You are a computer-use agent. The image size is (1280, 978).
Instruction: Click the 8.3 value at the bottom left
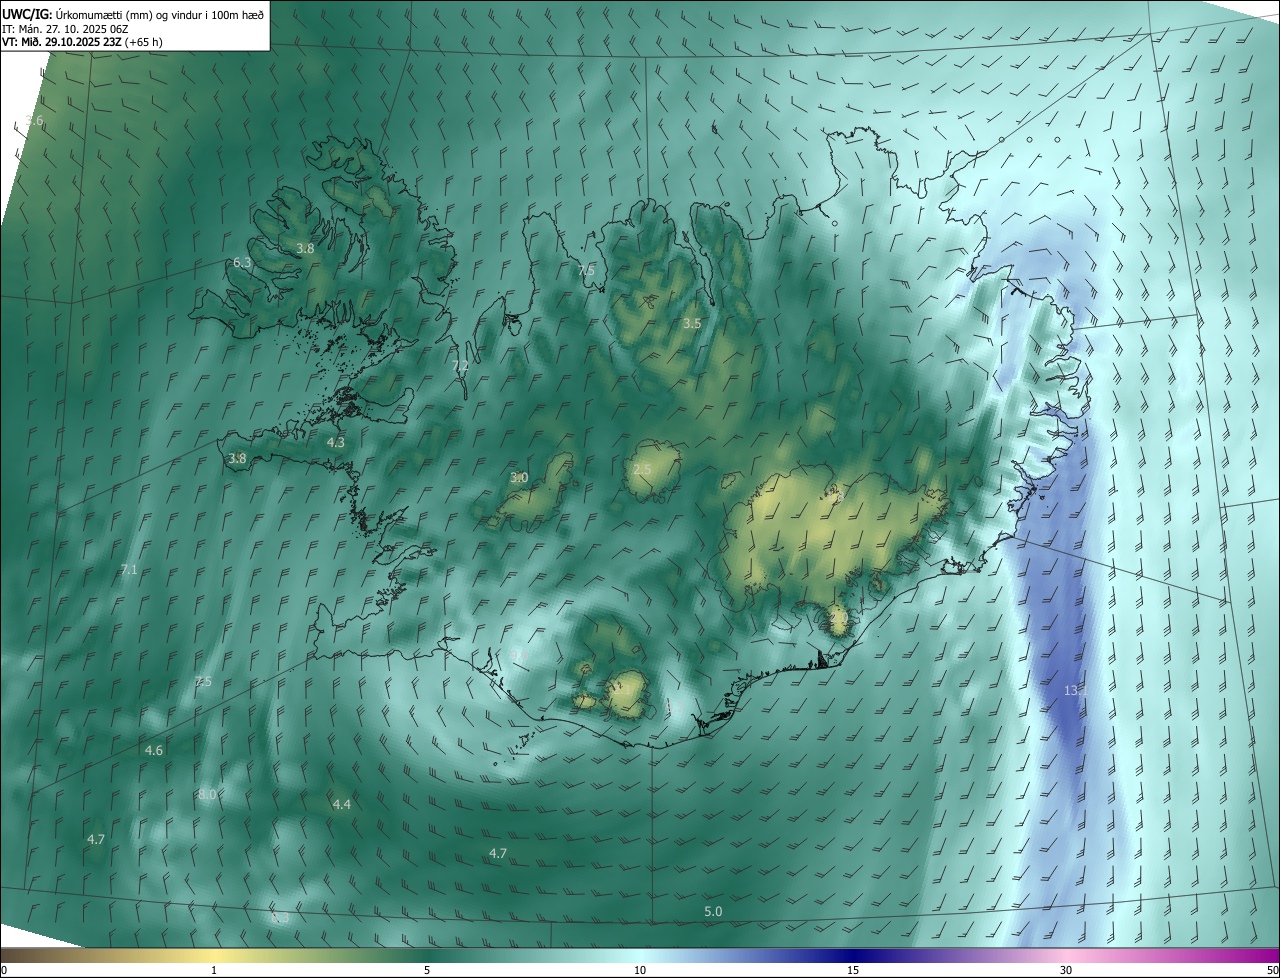[280, 918]
